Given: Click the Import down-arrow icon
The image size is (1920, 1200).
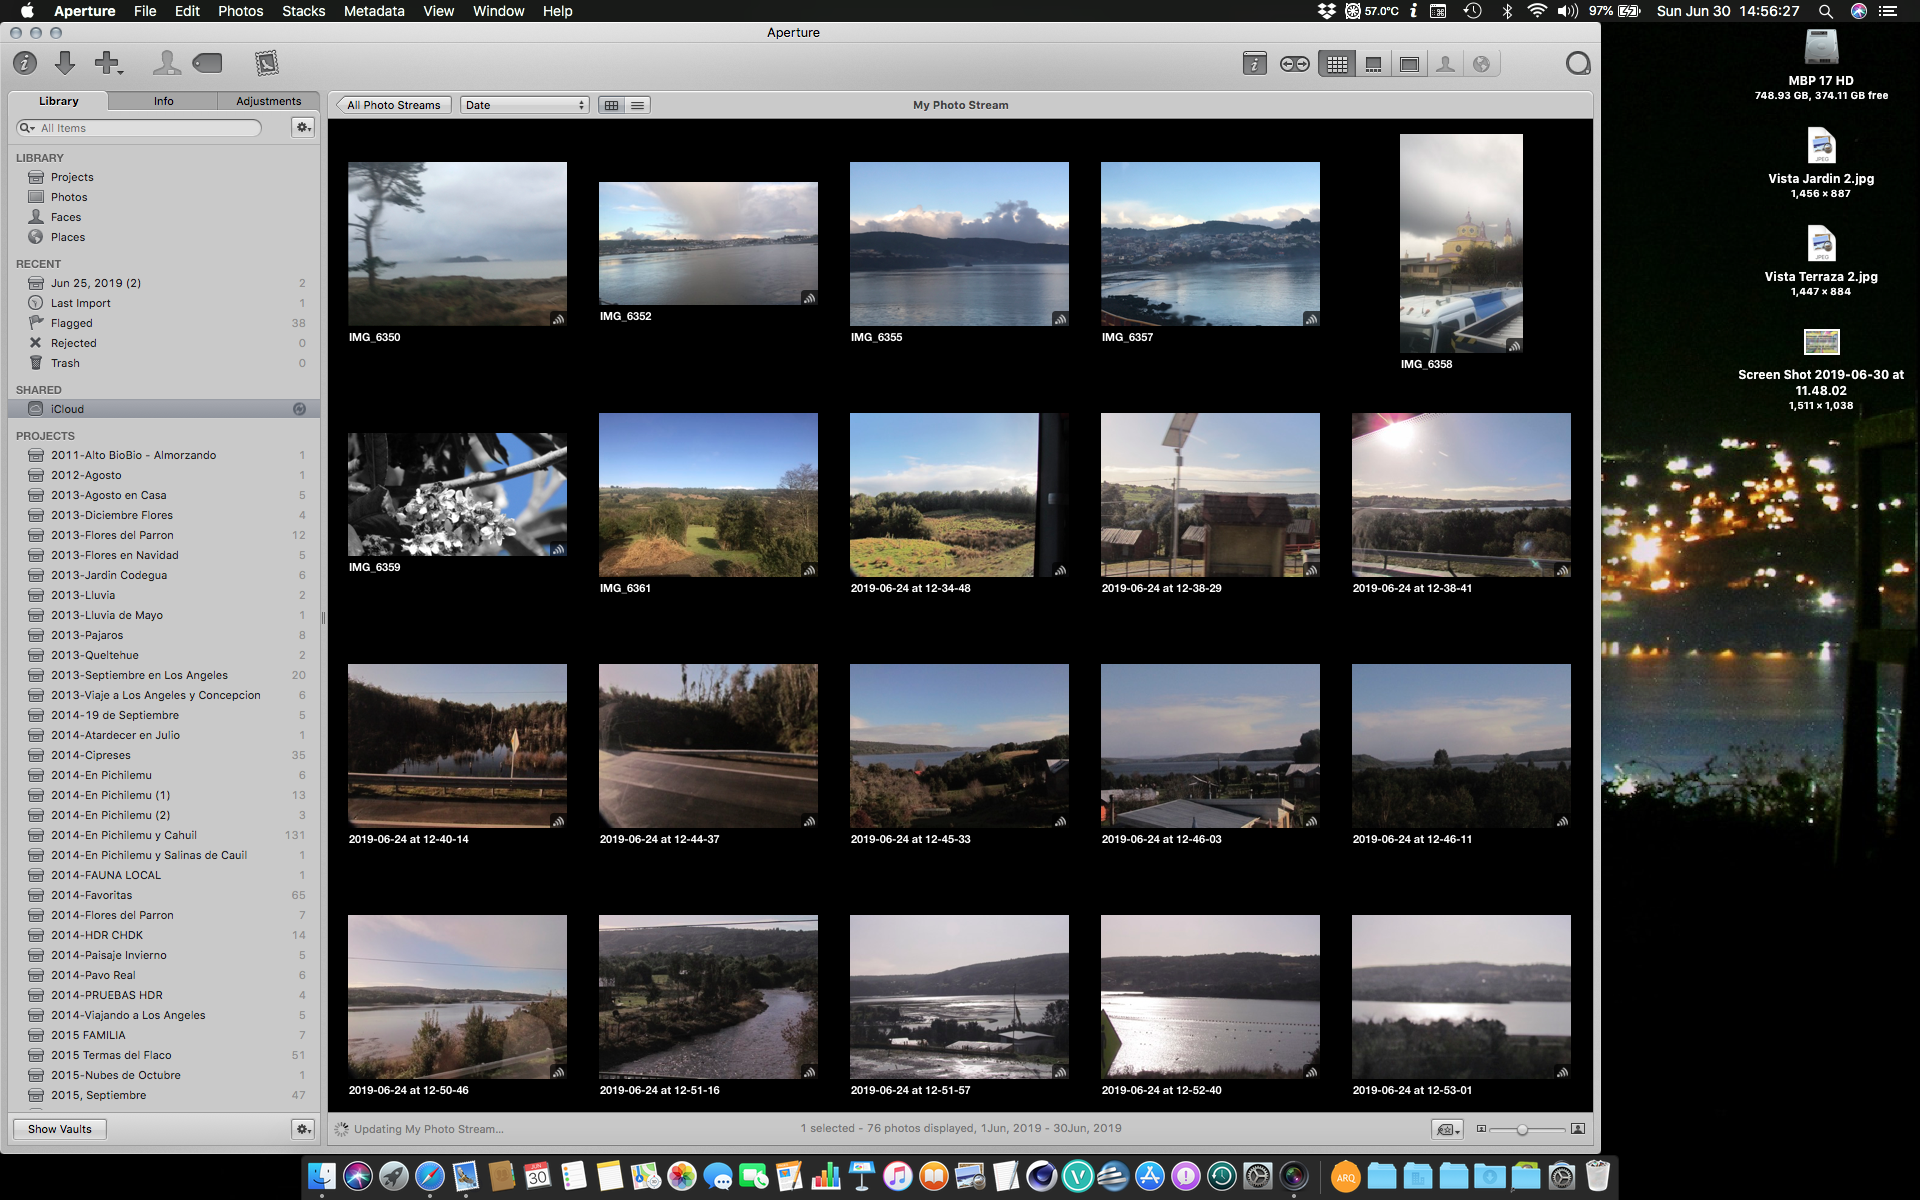Looking at the screenshot, I should (x=65, y=64).
